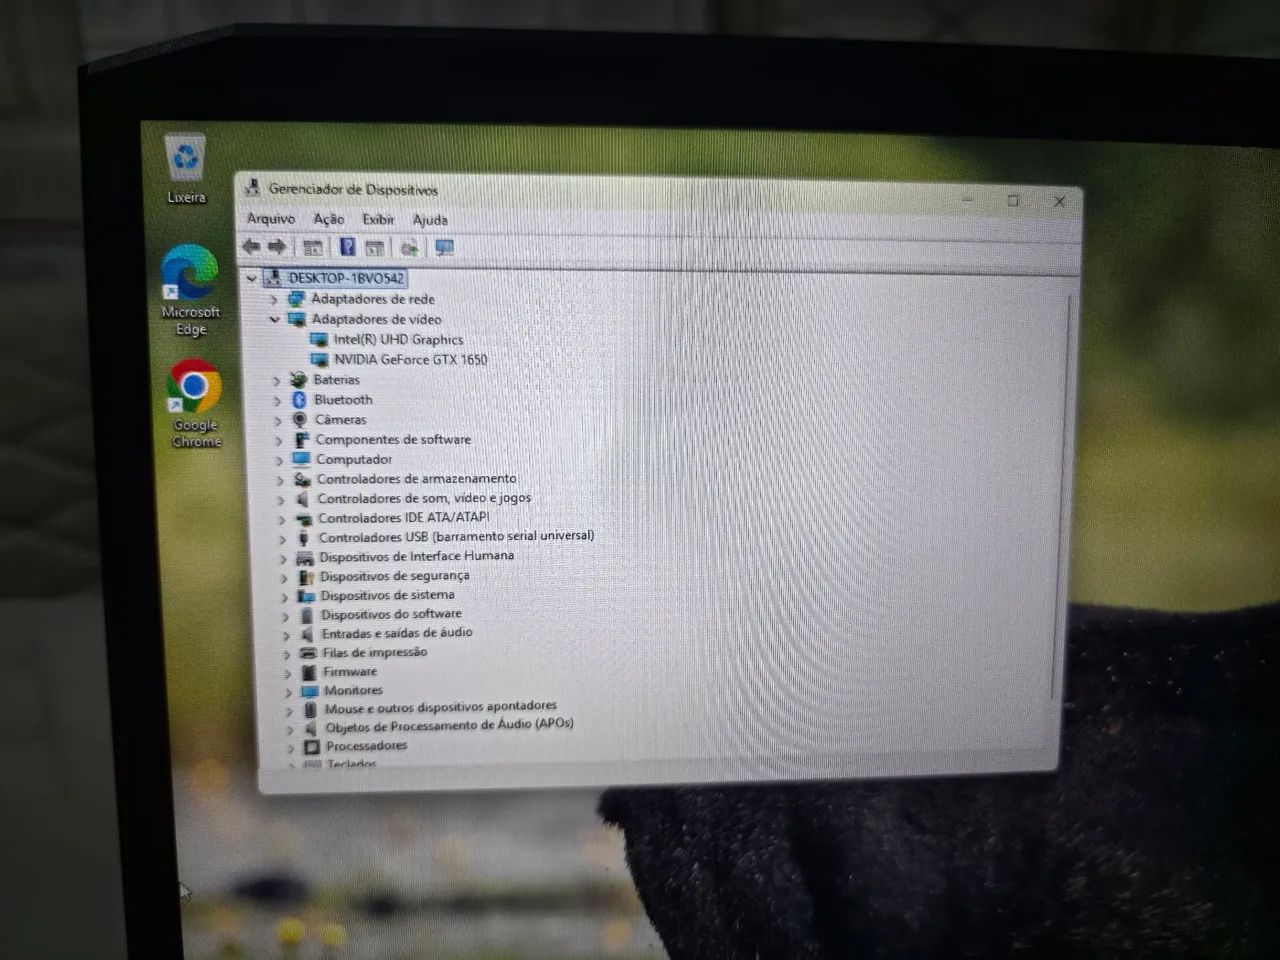This screenshot has width=1280, height=960.
Task: Select the Controladores de armazenamento label
Action: [x=417, y=479]
